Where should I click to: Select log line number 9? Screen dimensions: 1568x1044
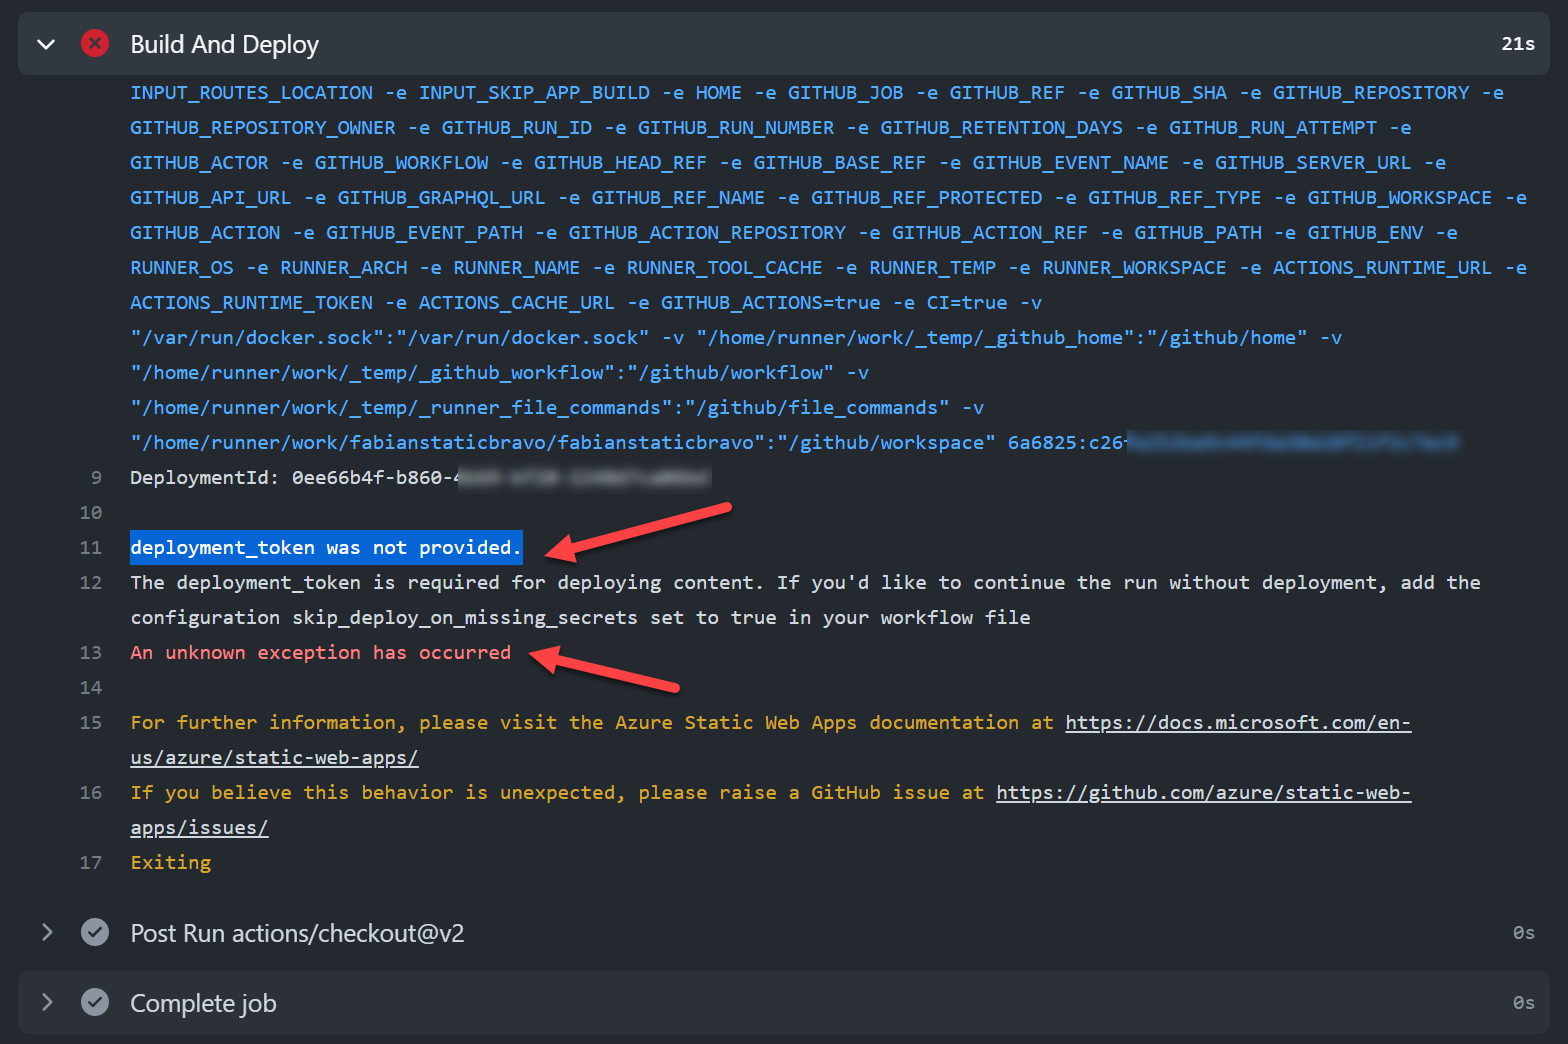[96, 478]
